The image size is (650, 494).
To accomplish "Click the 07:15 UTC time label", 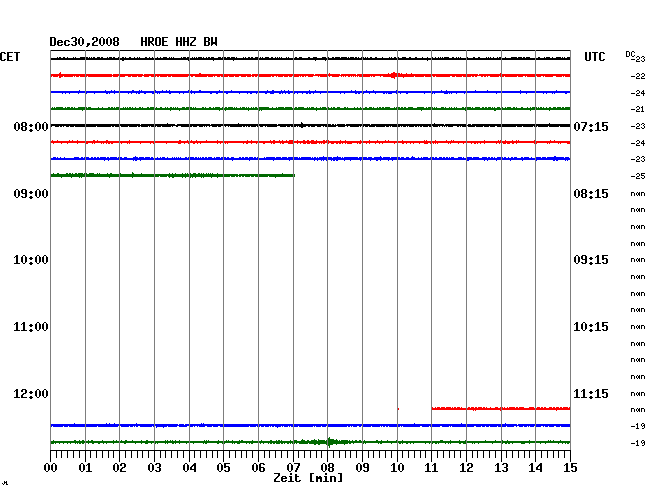I will click(x=591, y=126).
